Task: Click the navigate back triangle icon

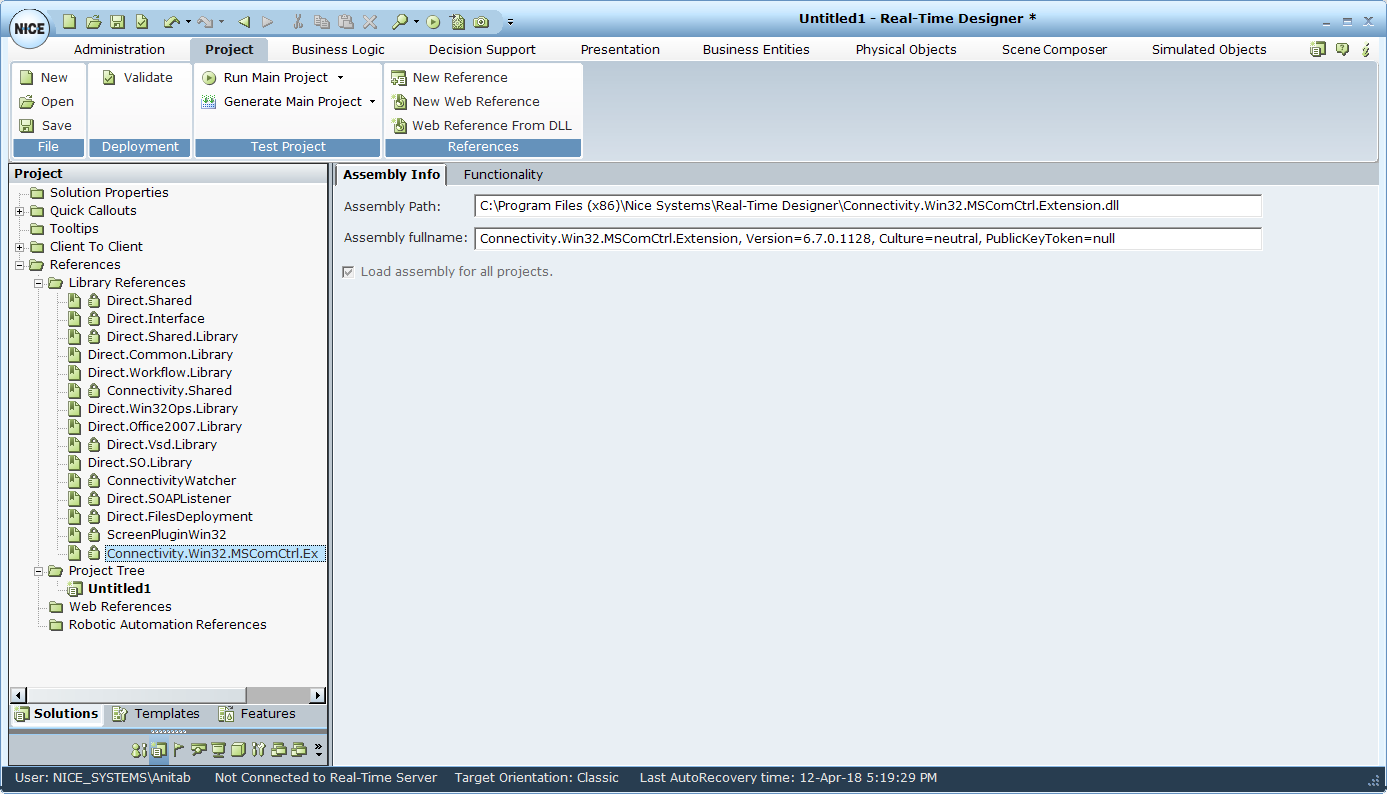Action: click(x=244, y=21)
